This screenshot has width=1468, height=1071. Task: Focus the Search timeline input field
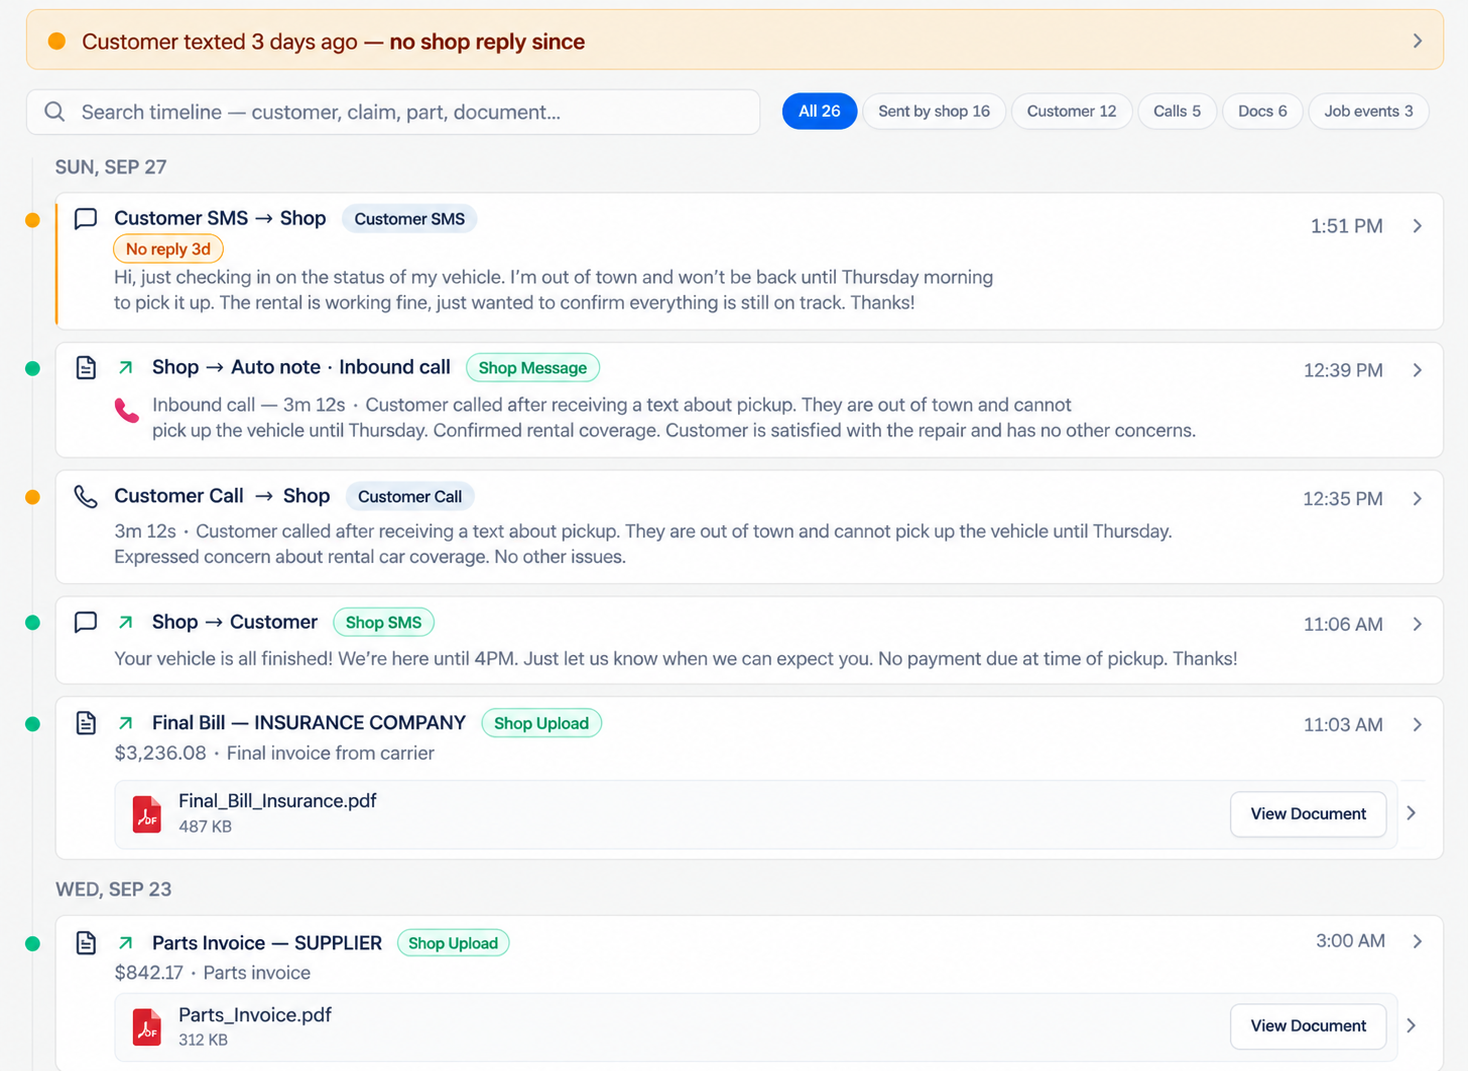pyautogui.click(x=393, y=112)
